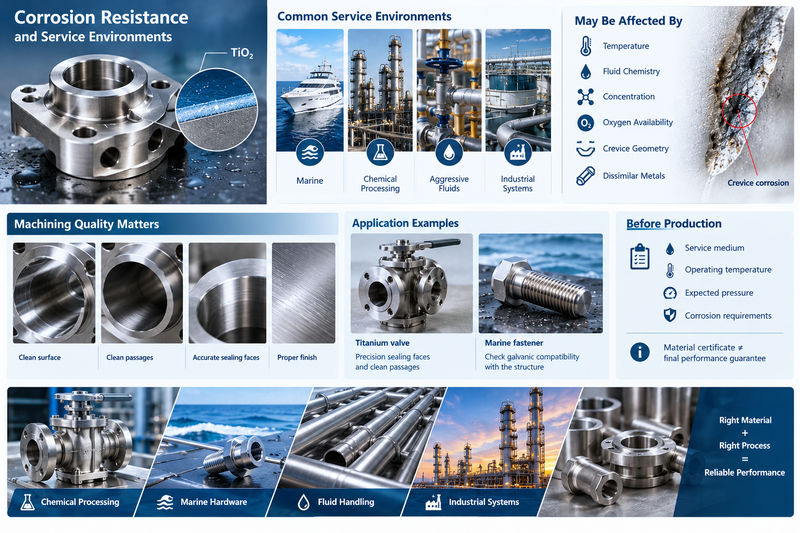Click the May Be Affected By heading

click(x=629, y=21)
